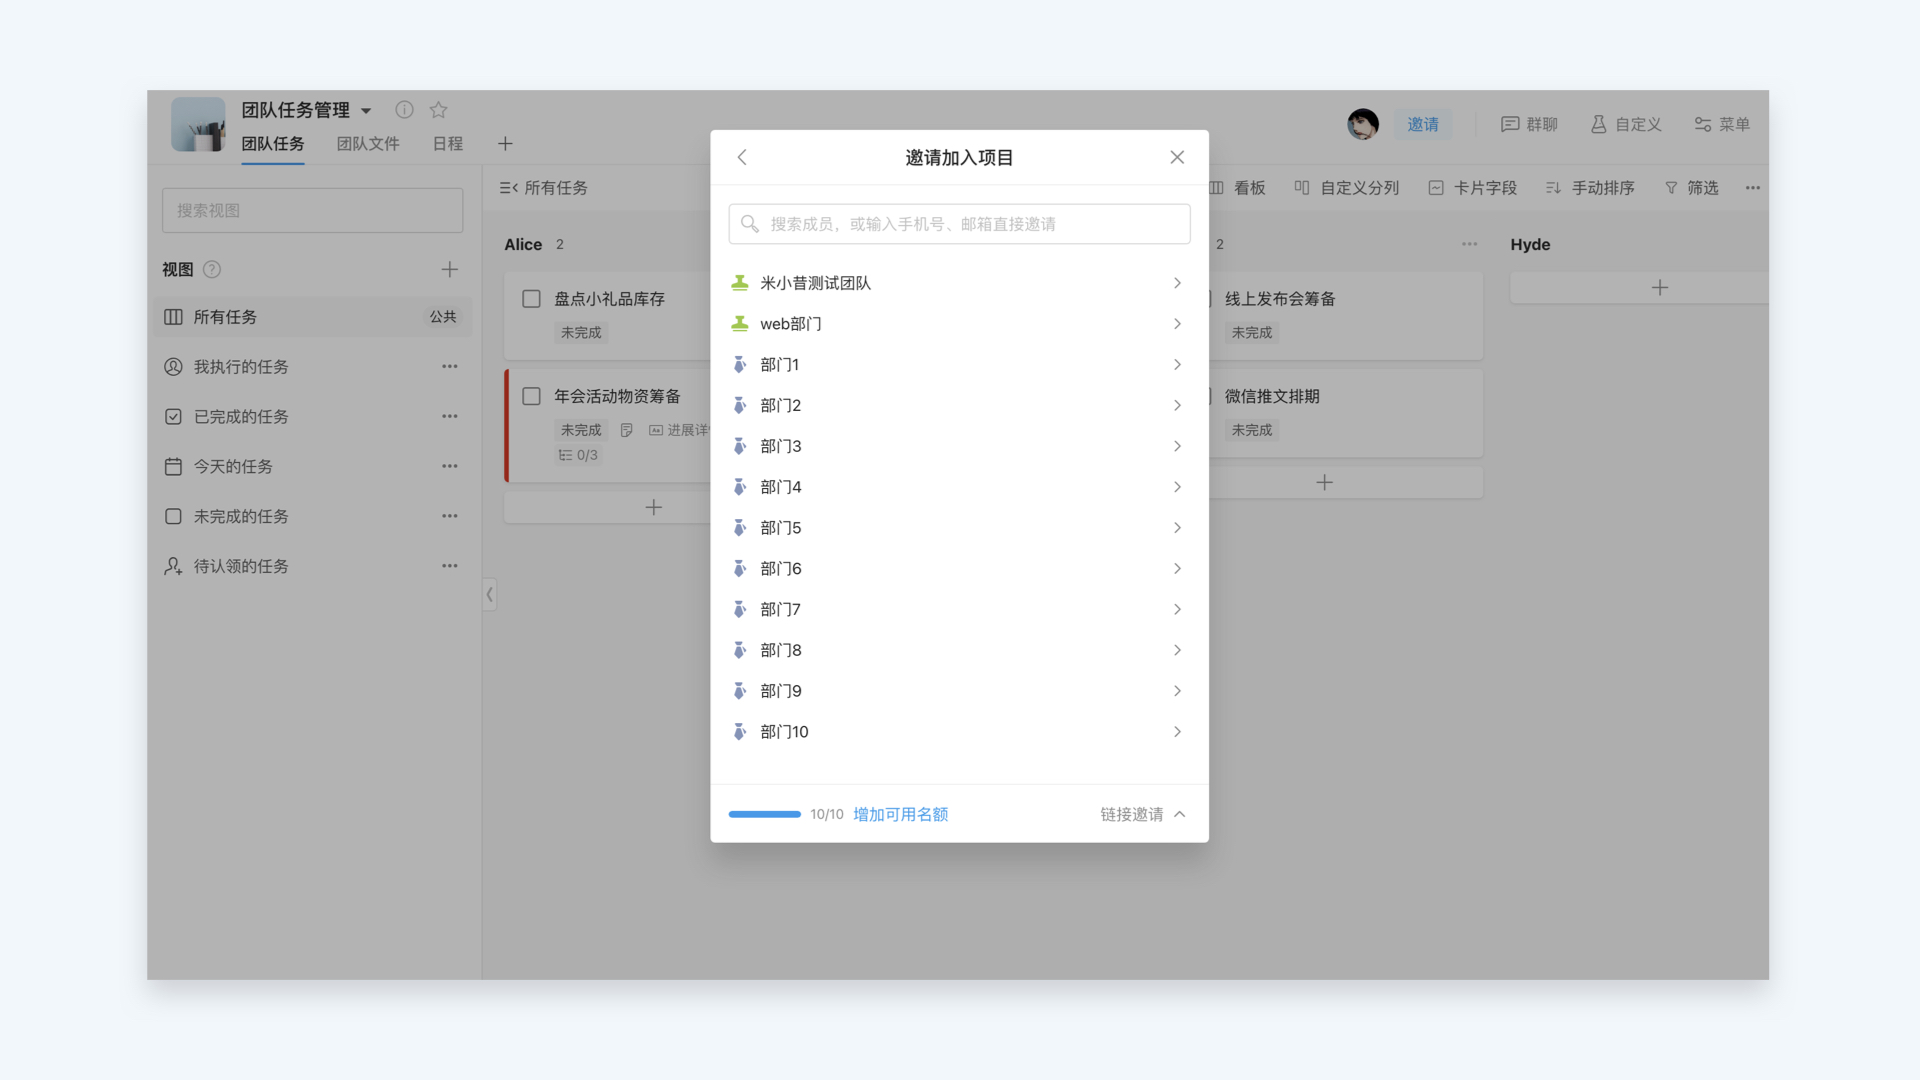
Task: Expand 部门6 via its chevron
Action: [x=1177, y=569]
